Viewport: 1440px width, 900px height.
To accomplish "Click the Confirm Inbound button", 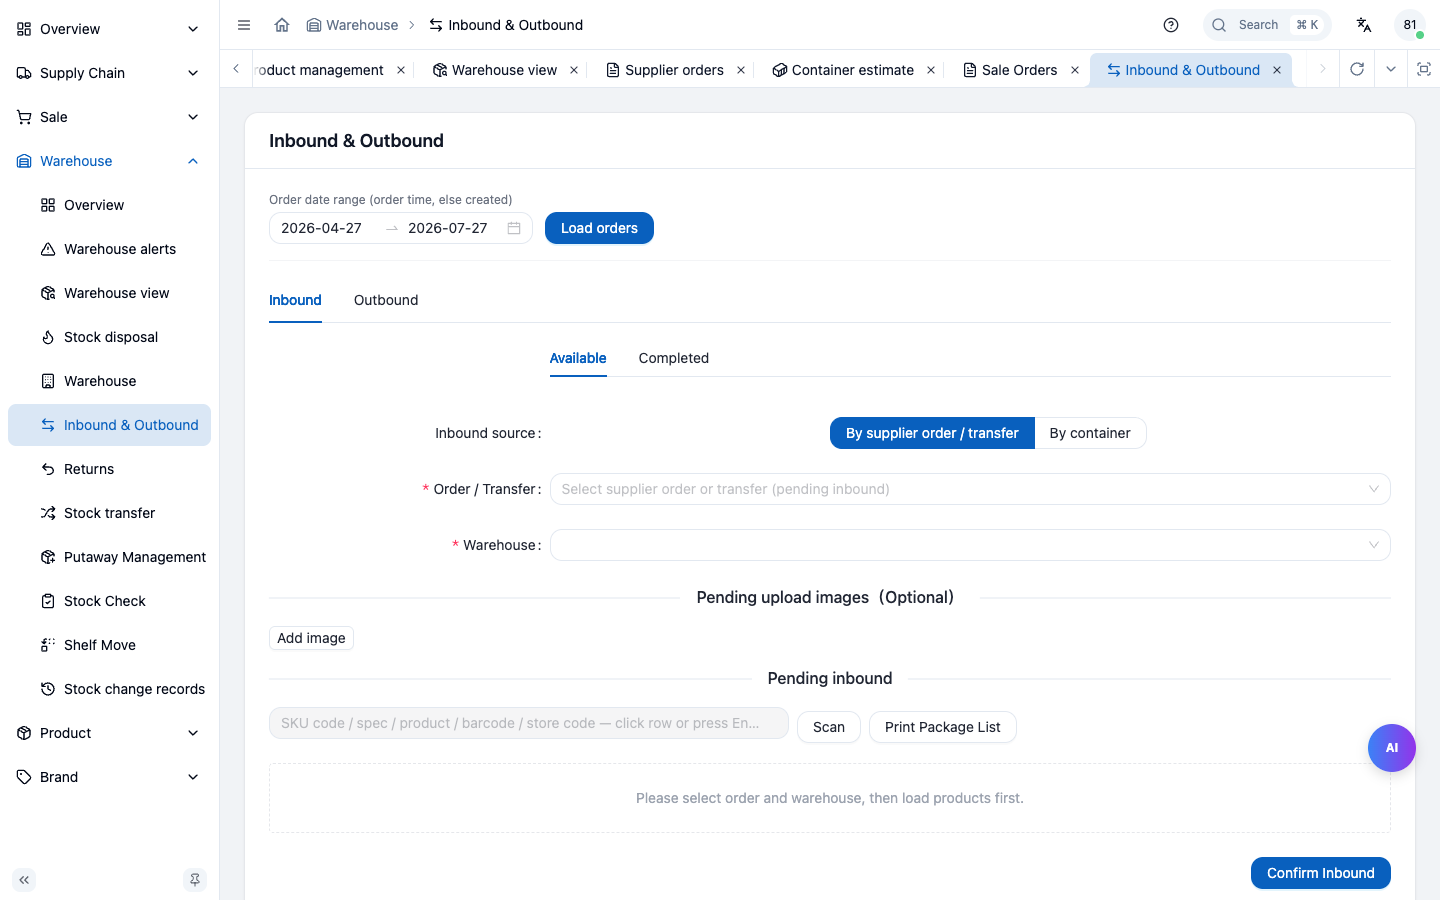I will click(x=1321, y=873).
